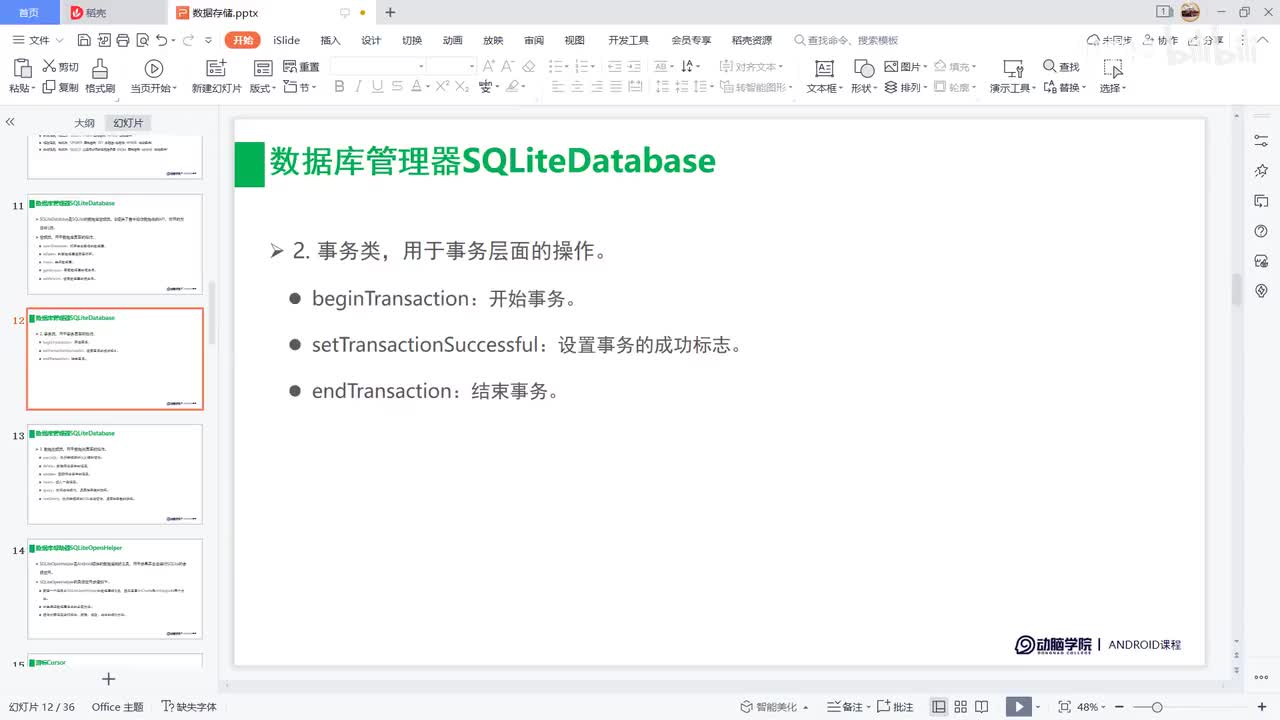Add a new slide with 新建幻灯片
This screenshot has height=720, width=1280.
coord(216,75)
